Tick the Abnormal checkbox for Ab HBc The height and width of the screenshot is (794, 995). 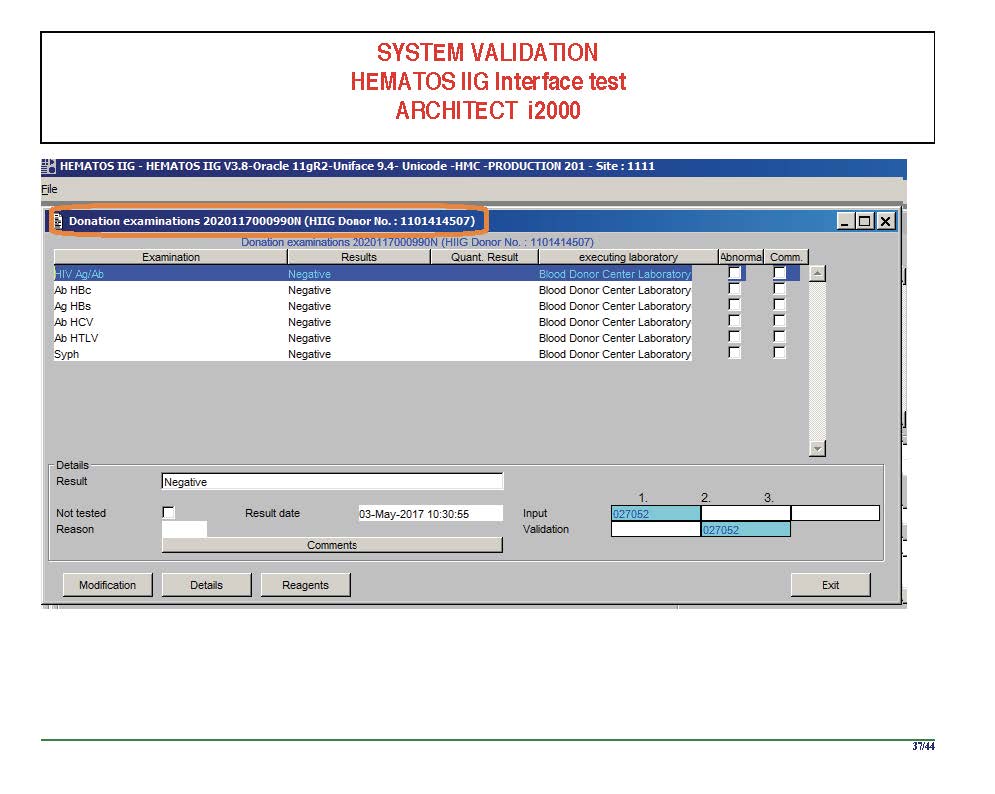pos(735,290)
